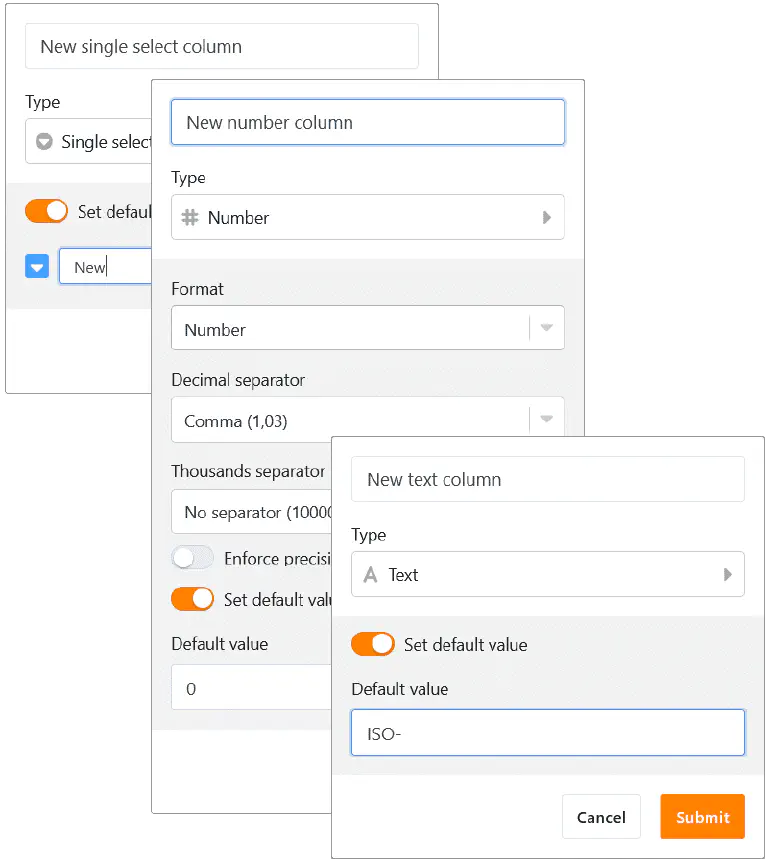Open the Text type selector arrow
The width and height of the screenshot is (768, 864).
click(727, 575)
